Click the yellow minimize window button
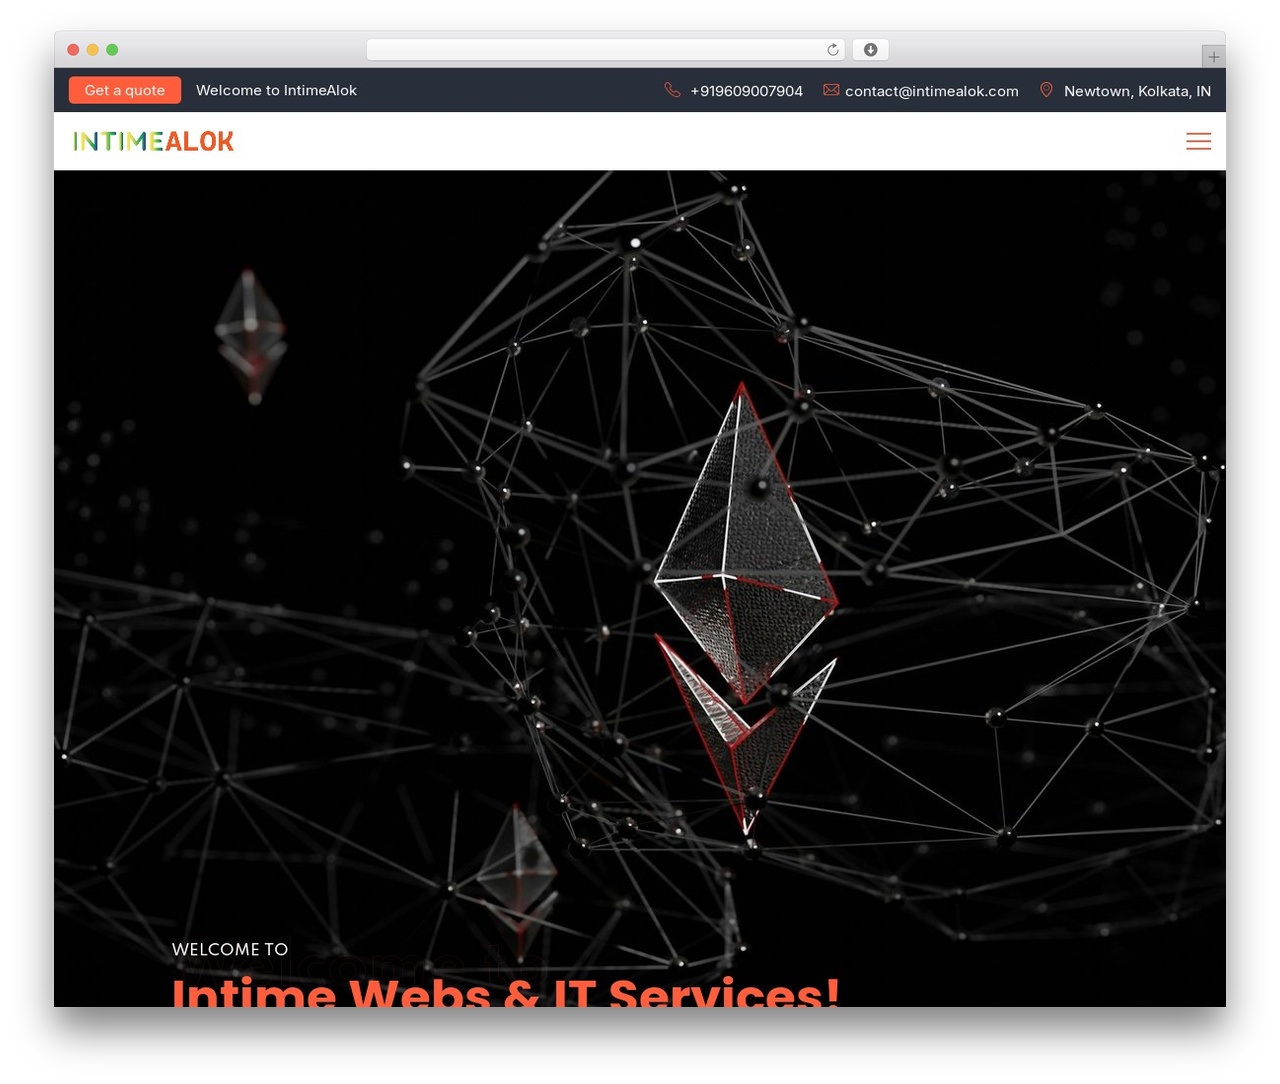 pos(93,50)
